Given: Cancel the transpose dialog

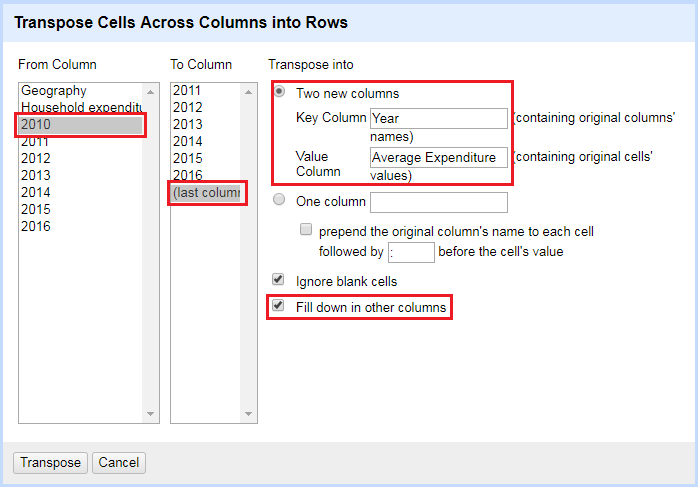Looking at the screenshot, I should click(x=119, y=463).
